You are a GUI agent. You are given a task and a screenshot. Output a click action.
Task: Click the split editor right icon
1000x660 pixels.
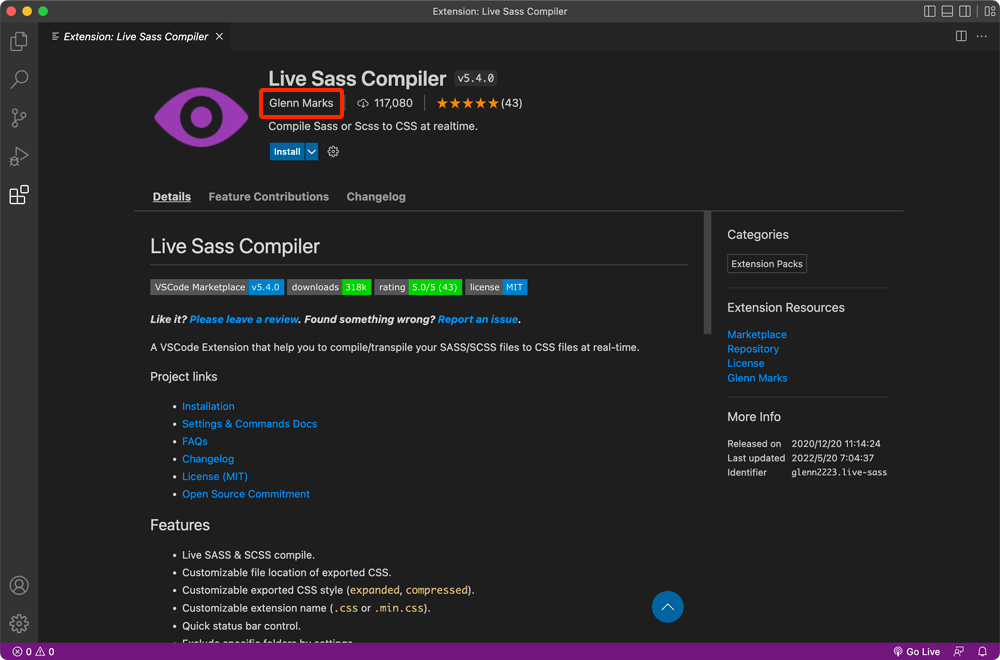click(x=961, y=36)
